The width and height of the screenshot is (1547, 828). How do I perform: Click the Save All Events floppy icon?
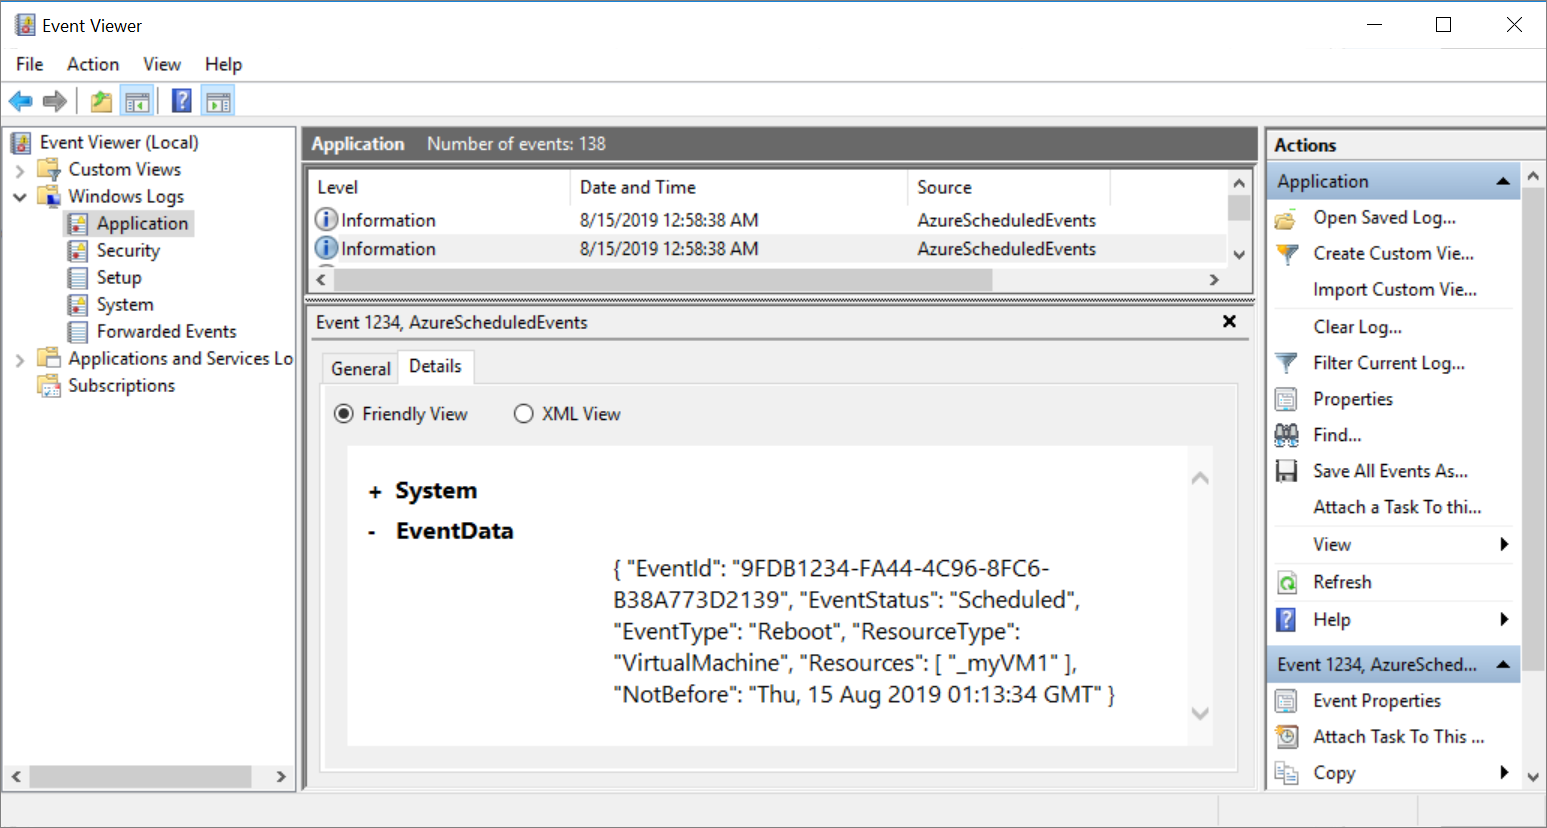tap(1287, 471)
